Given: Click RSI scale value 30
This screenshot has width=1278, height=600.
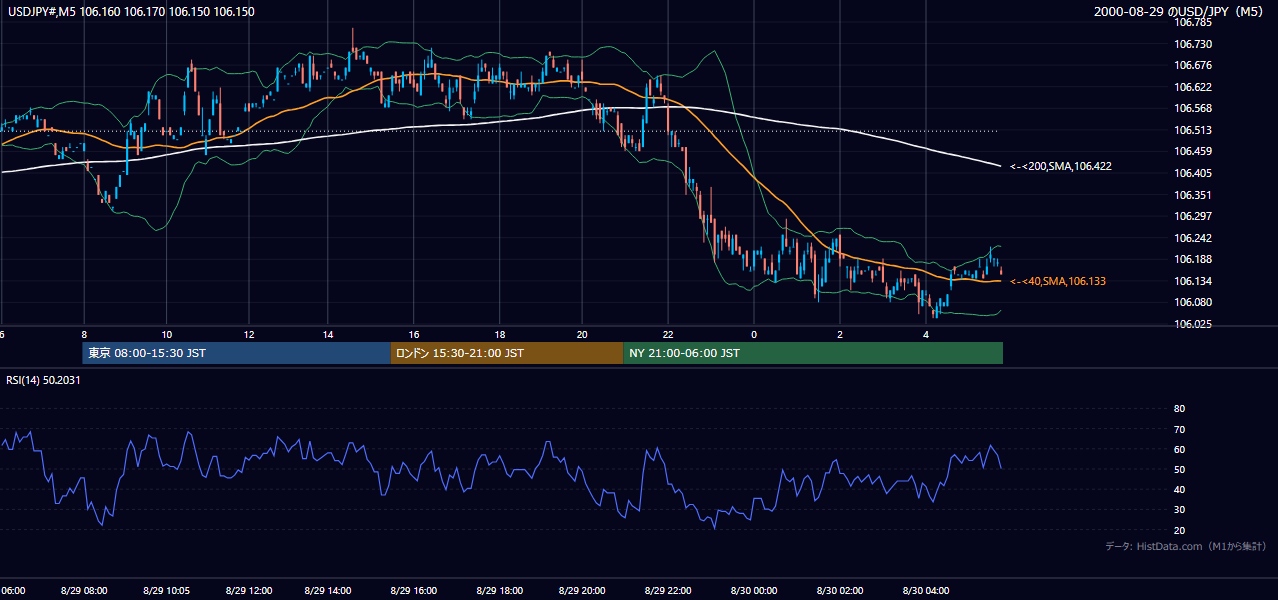Looking at the screenshot, I should (x=1179, y=510).
